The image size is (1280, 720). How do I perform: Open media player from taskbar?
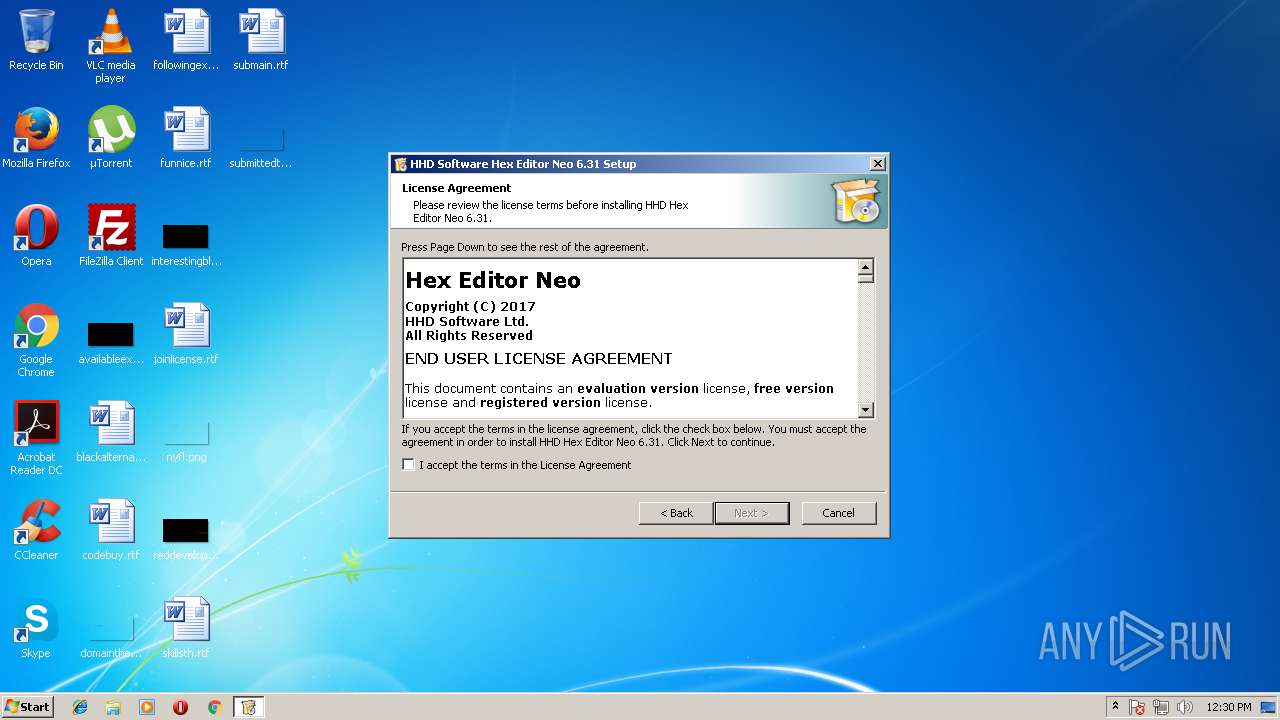[147, 707]
